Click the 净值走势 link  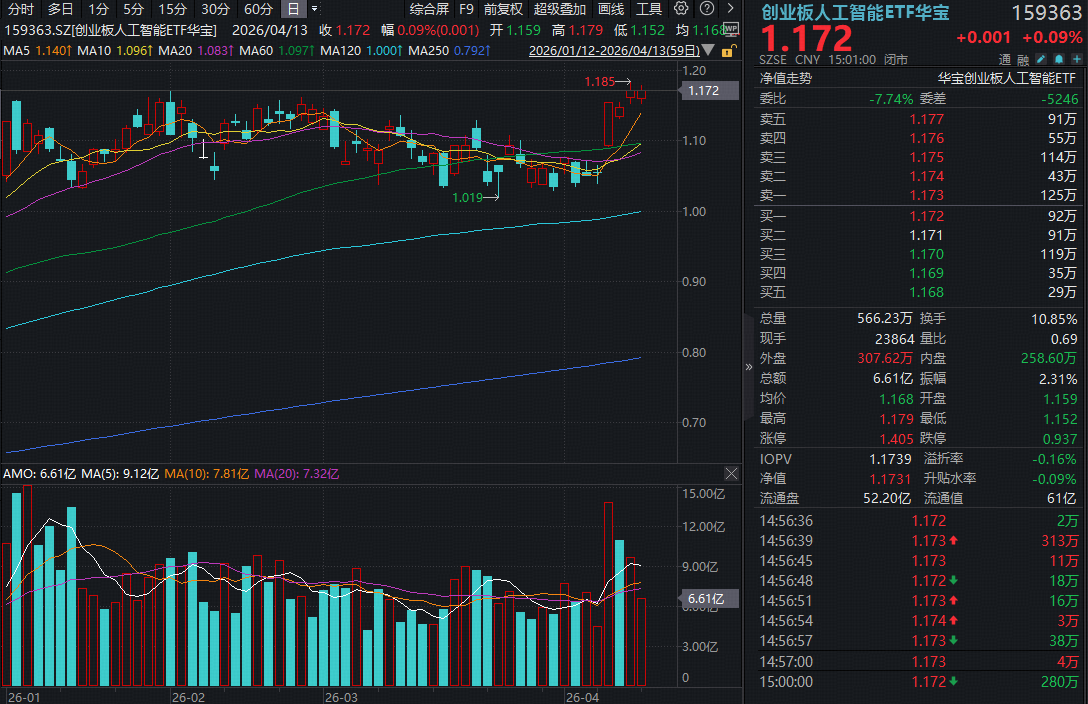tap(786, 77)
